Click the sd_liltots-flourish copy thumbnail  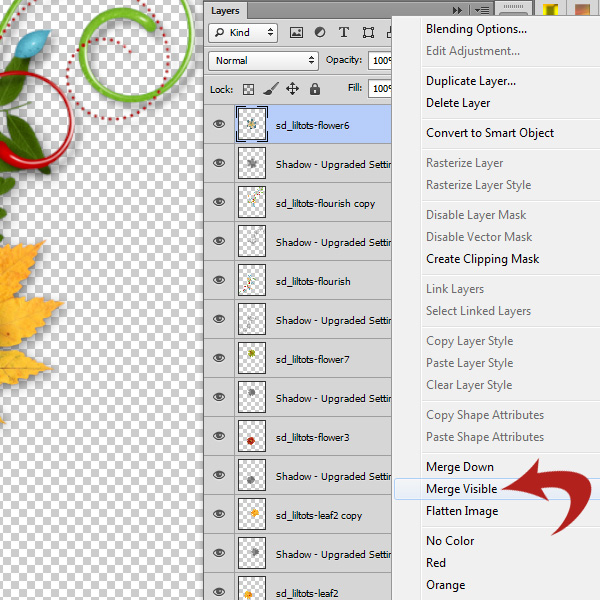pyautogui.click(x=252, y=202)
